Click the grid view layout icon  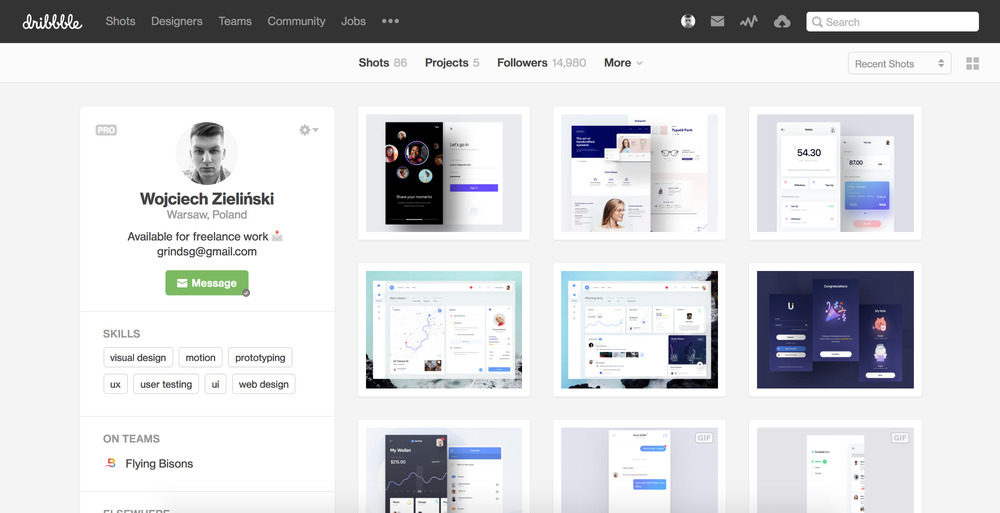click(973, 63)
